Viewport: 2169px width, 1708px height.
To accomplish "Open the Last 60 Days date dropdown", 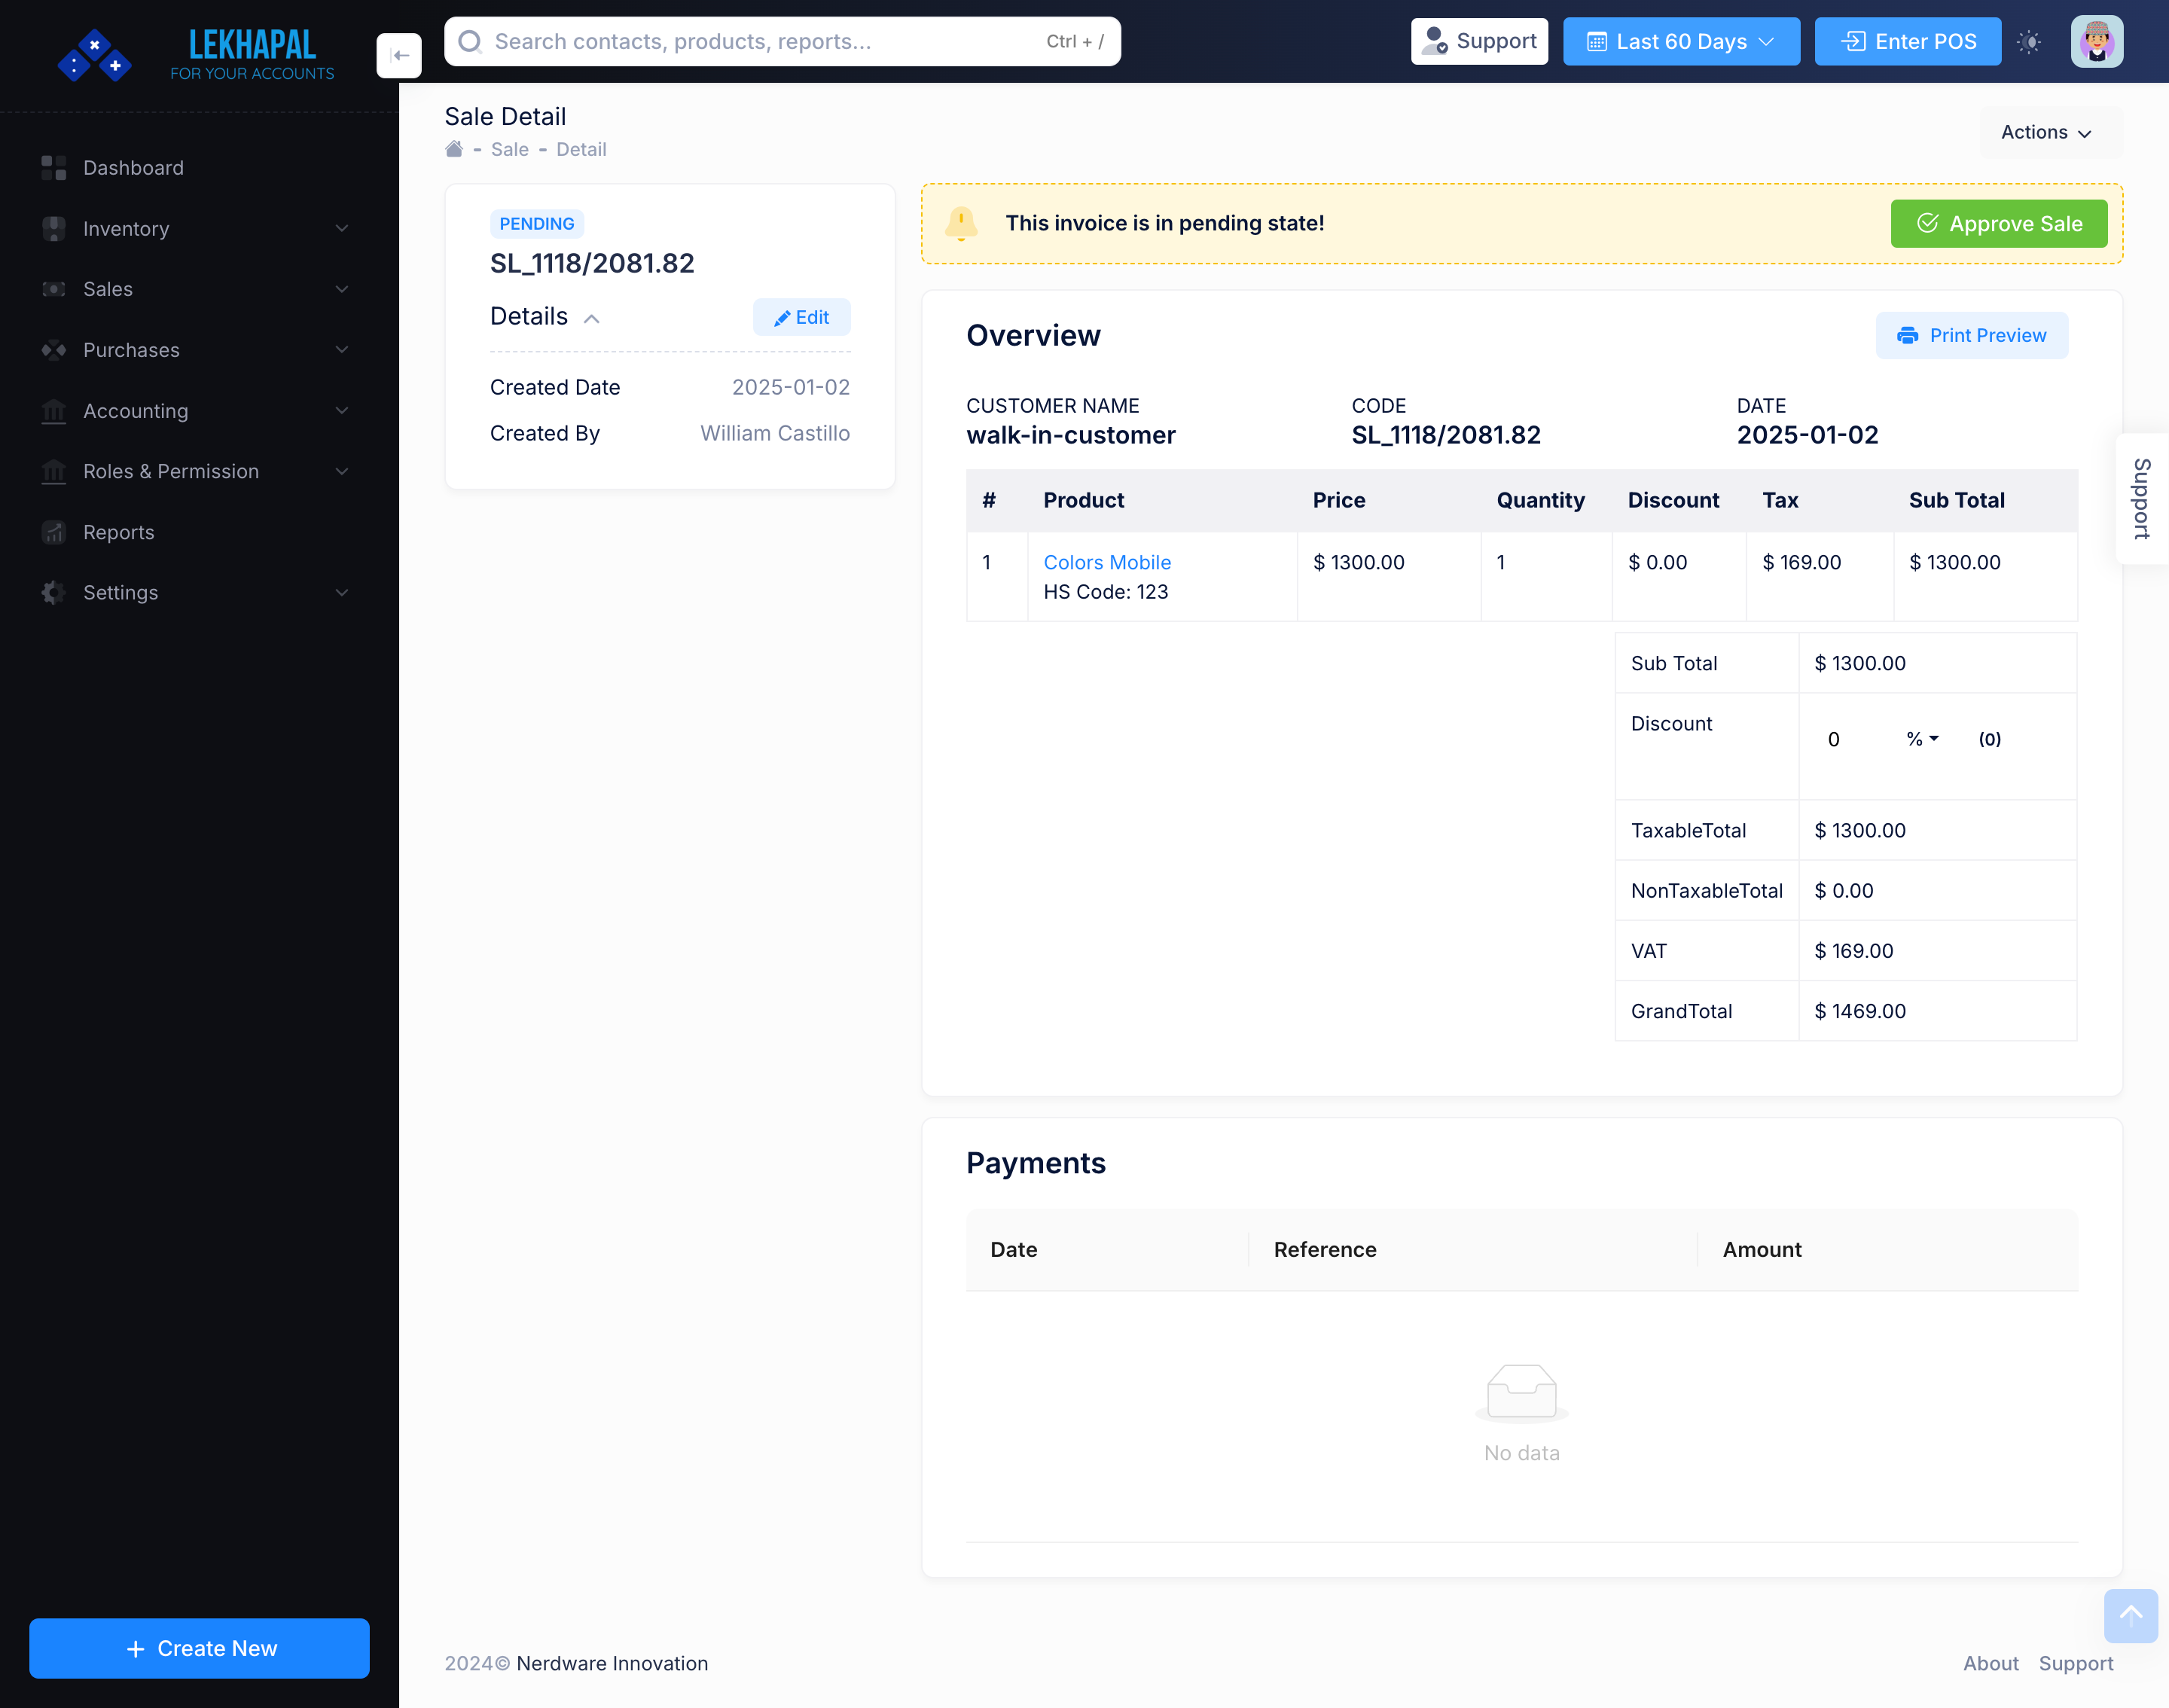I will click(x=1681, y=41).
